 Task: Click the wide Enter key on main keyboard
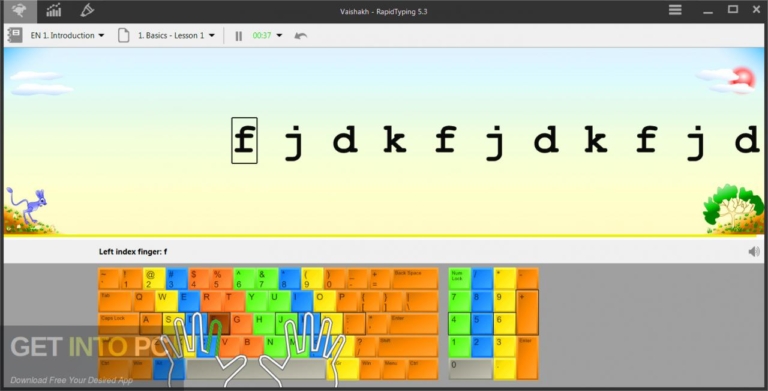414,324
